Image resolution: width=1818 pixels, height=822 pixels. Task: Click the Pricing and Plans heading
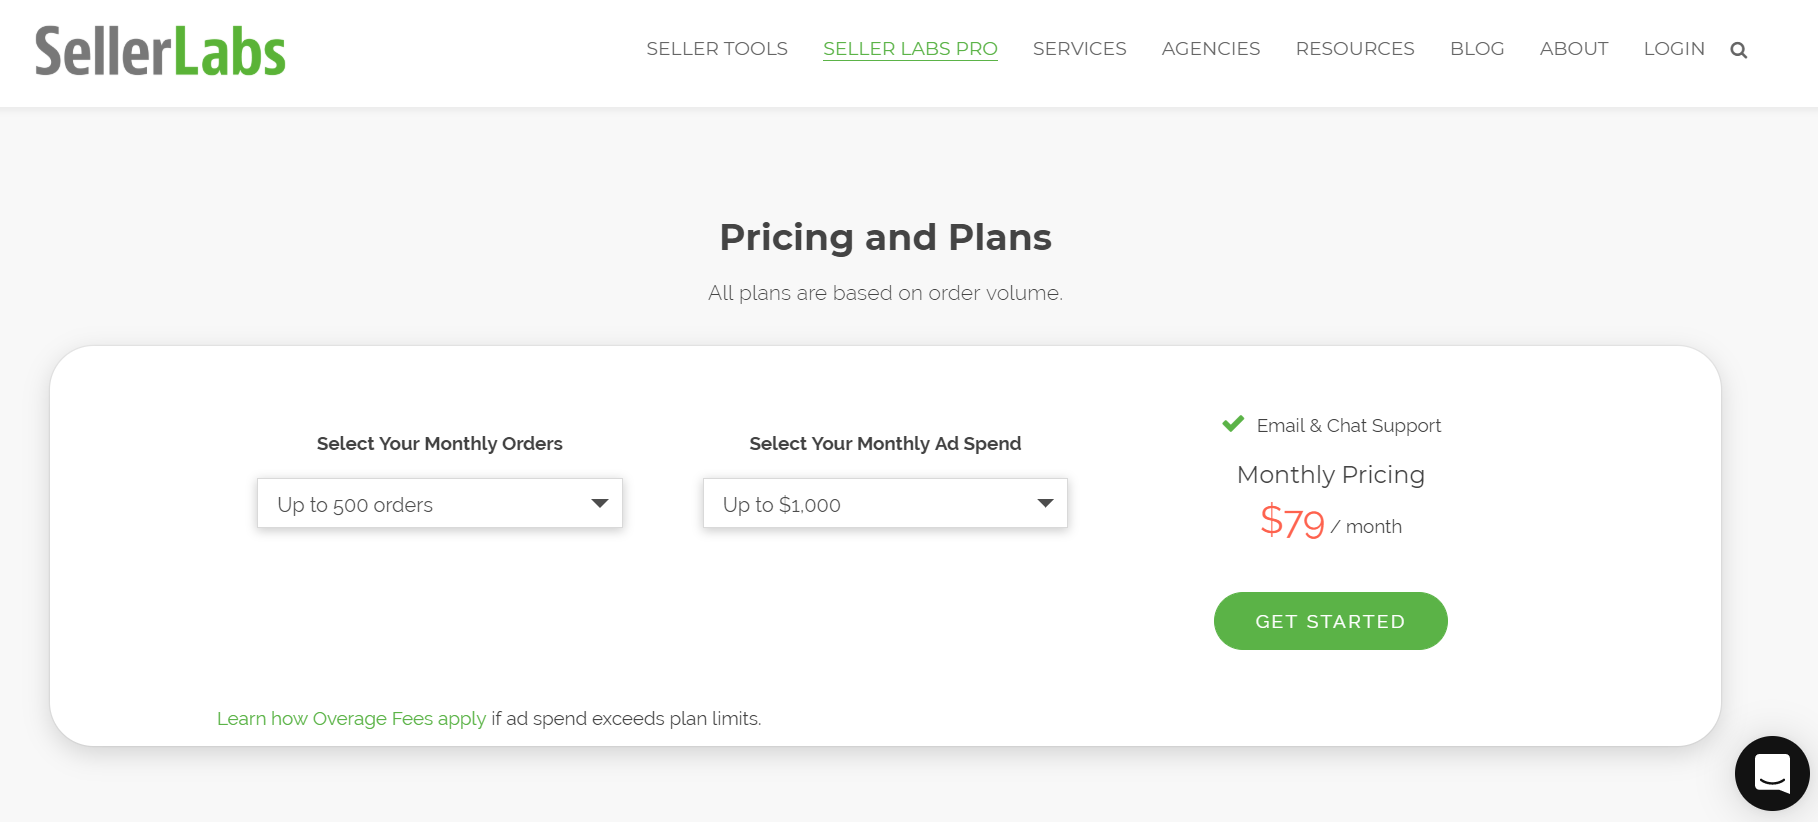(884, 237)
